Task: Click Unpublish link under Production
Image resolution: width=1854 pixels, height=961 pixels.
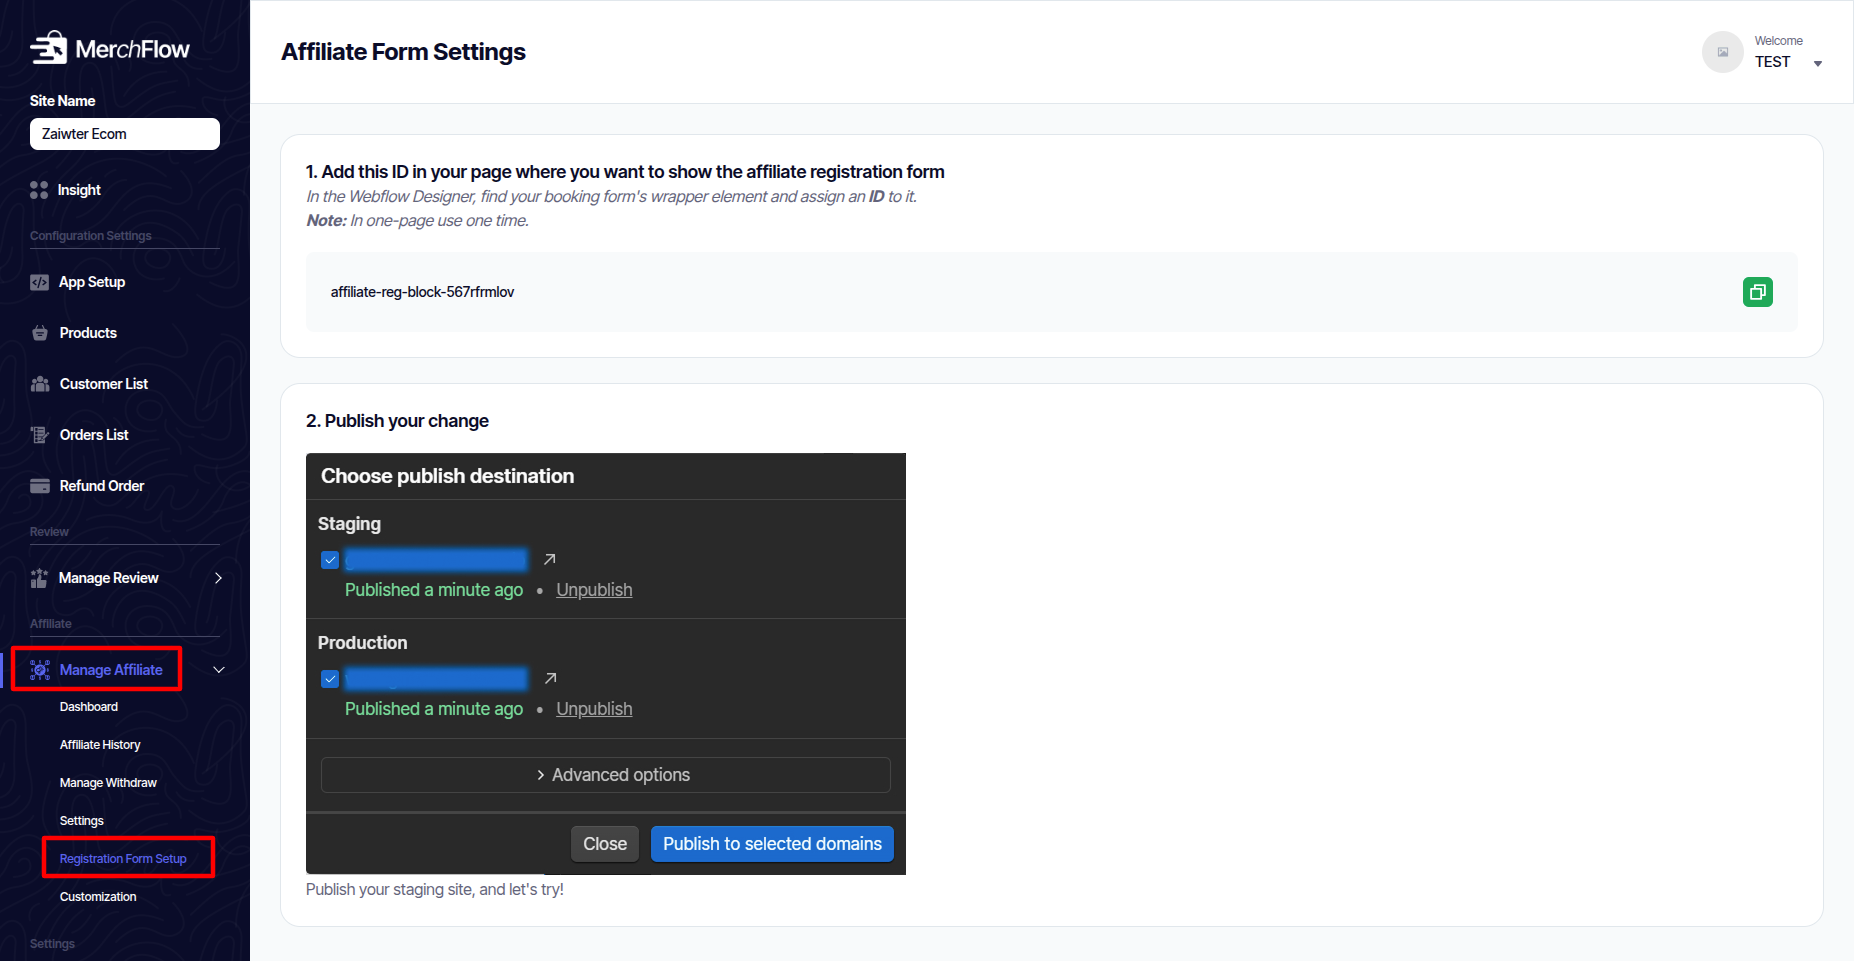Action: (594, 709)
